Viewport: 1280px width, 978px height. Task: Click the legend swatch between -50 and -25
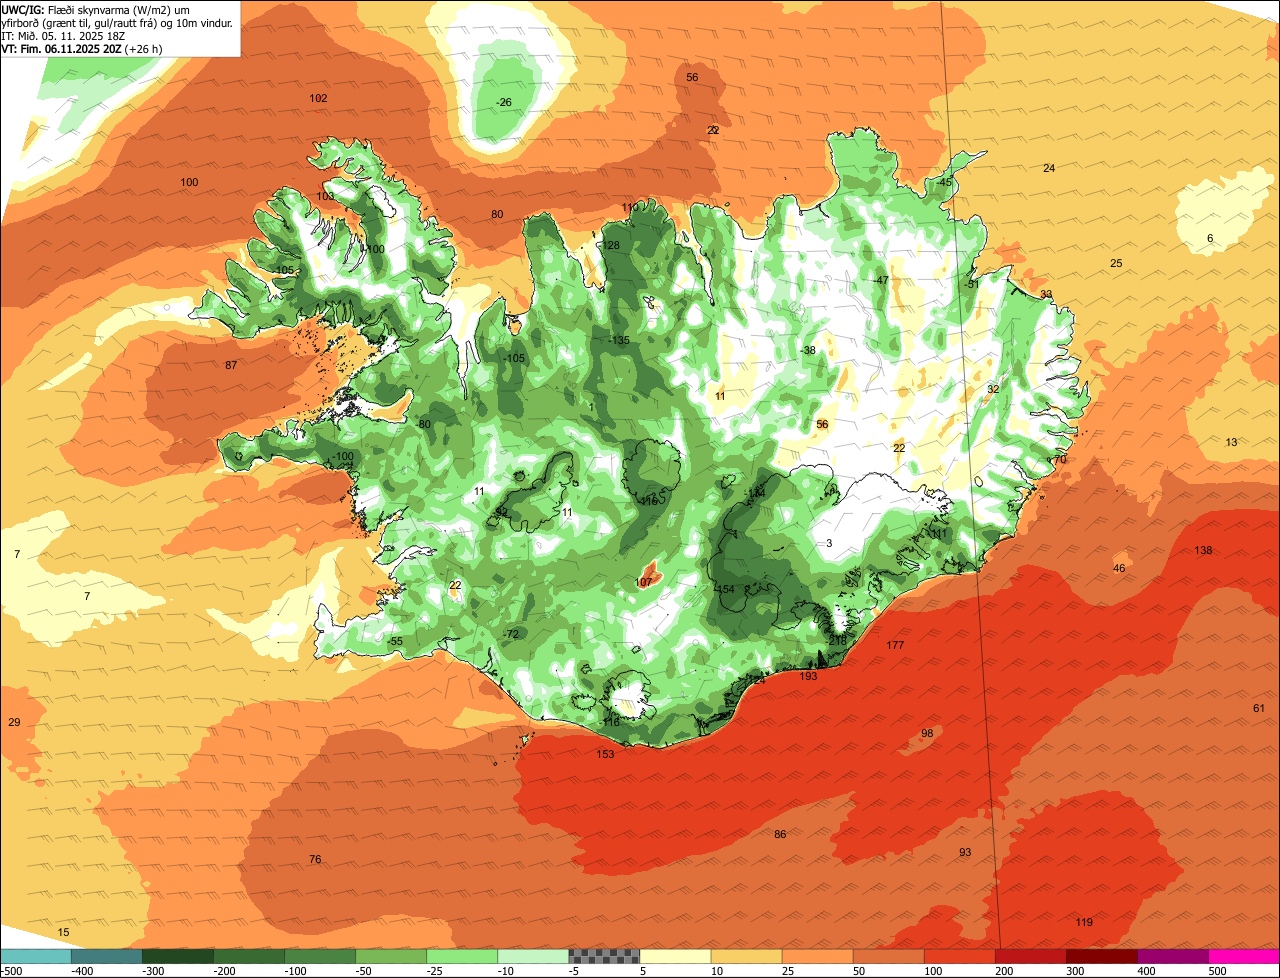click(x=391, y=956)
